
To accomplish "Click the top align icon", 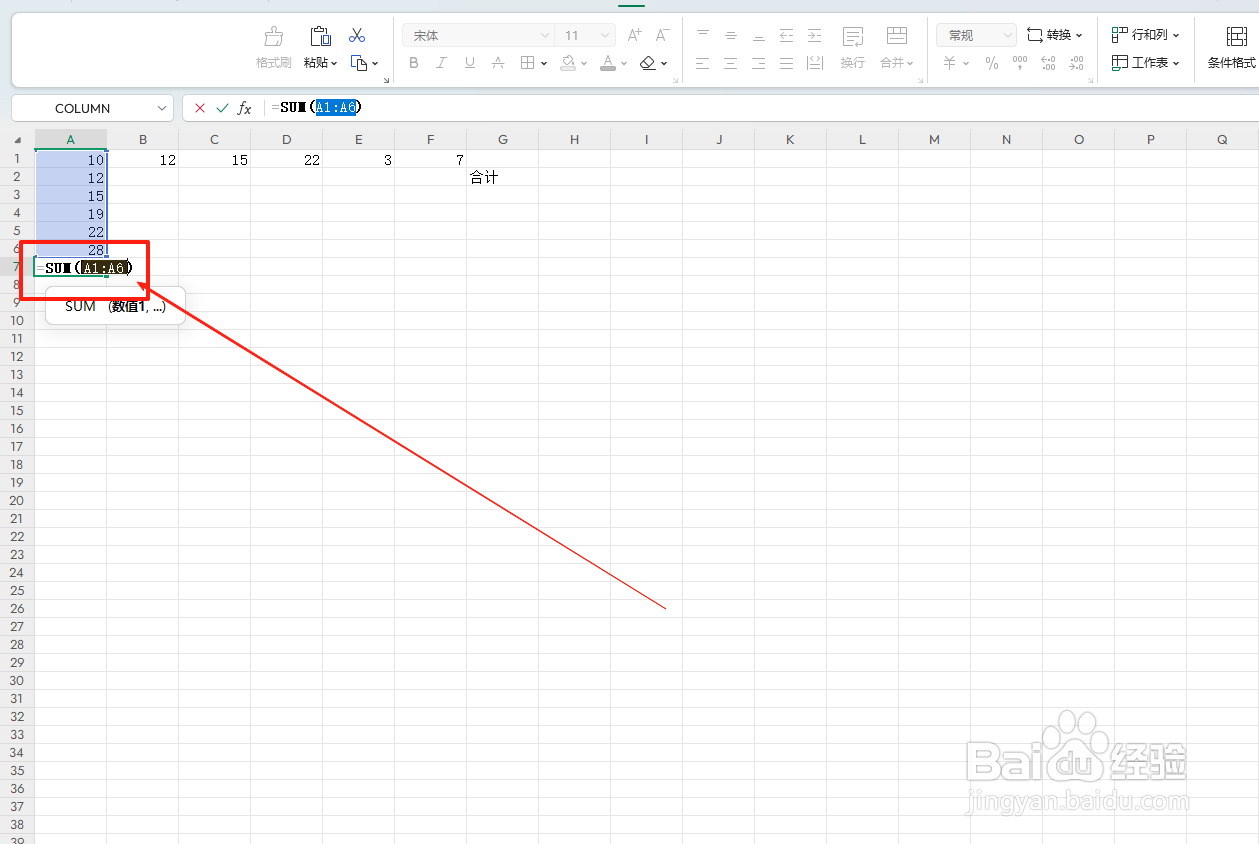I will [x=703, y=35].
